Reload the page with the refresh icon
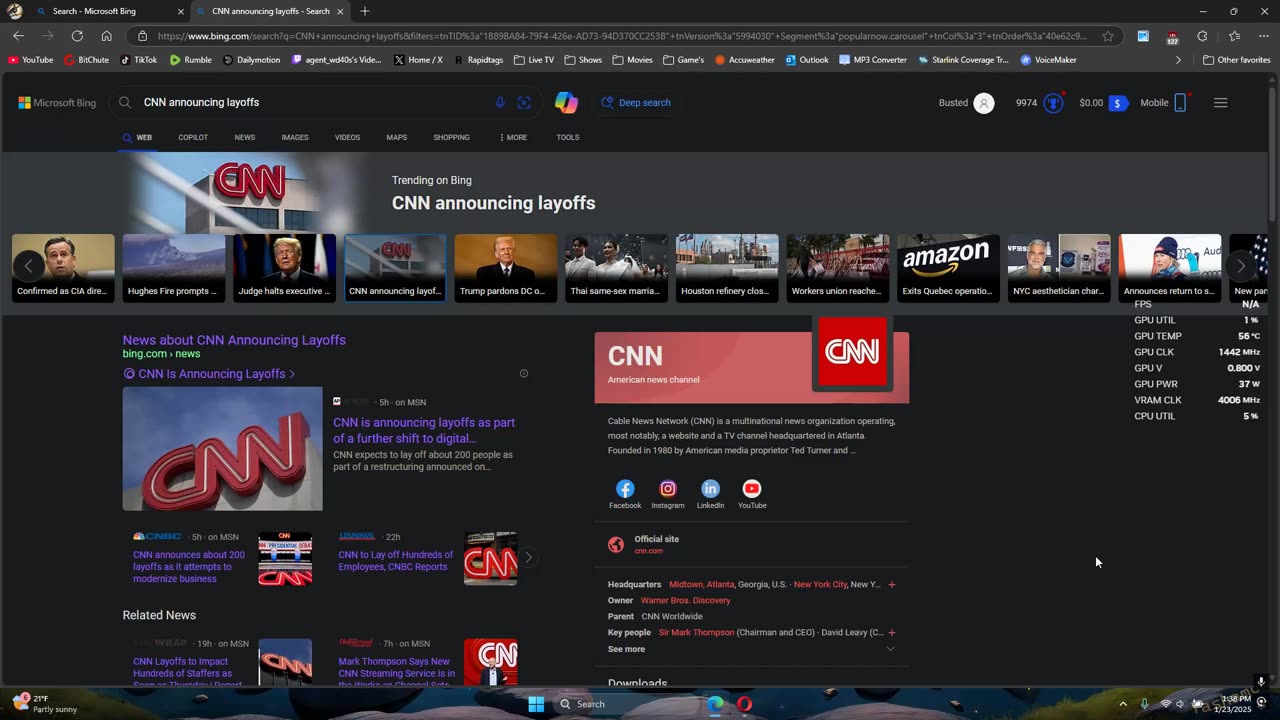 pyautogui.click(x=77, y=36)
